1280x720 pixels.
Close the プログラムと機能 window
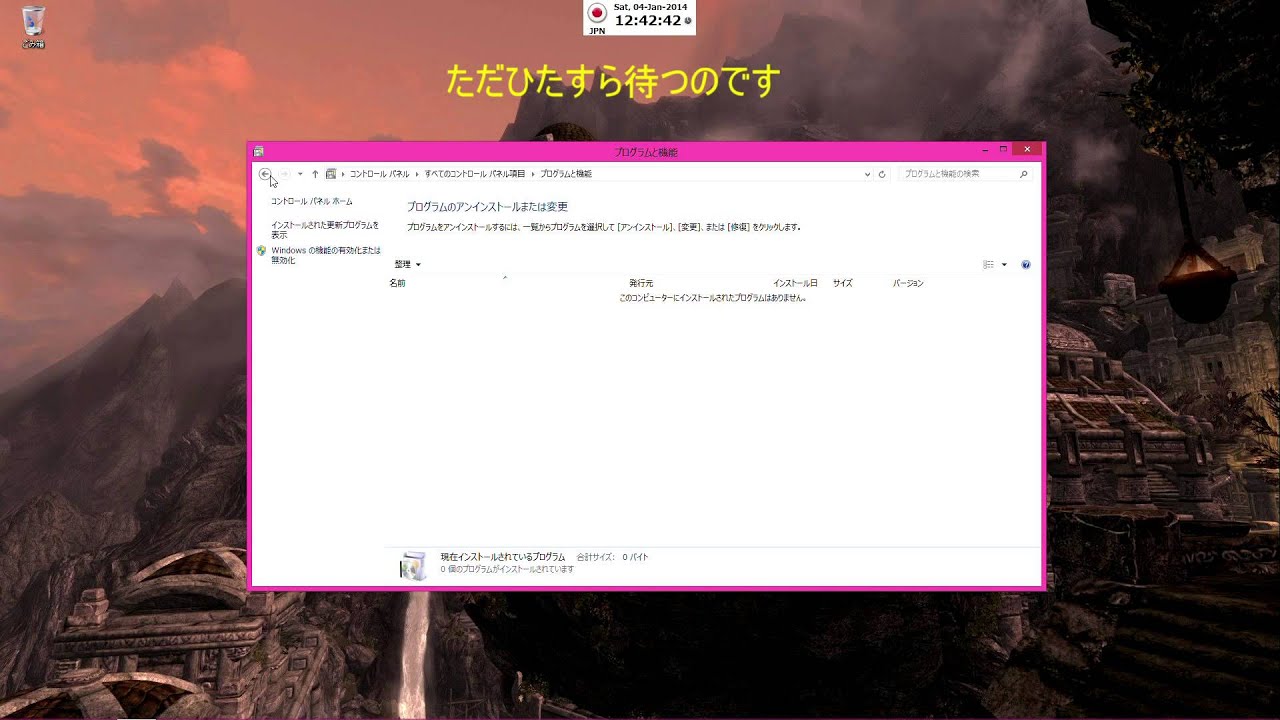point(1027,150)
